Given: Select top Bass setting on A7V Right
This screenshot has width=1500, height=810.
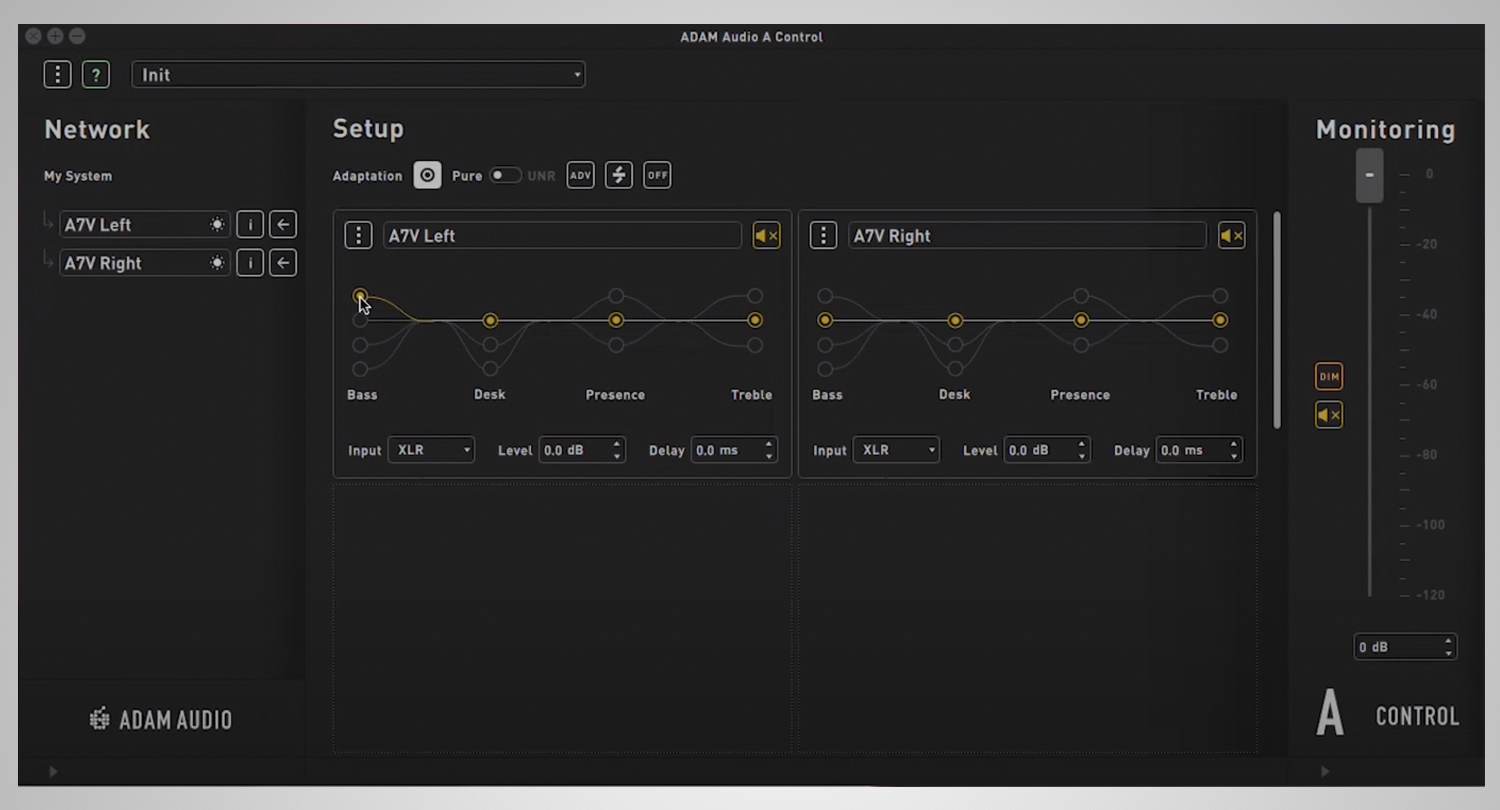Looking at the screenshot, I should [x=825, y=296].
